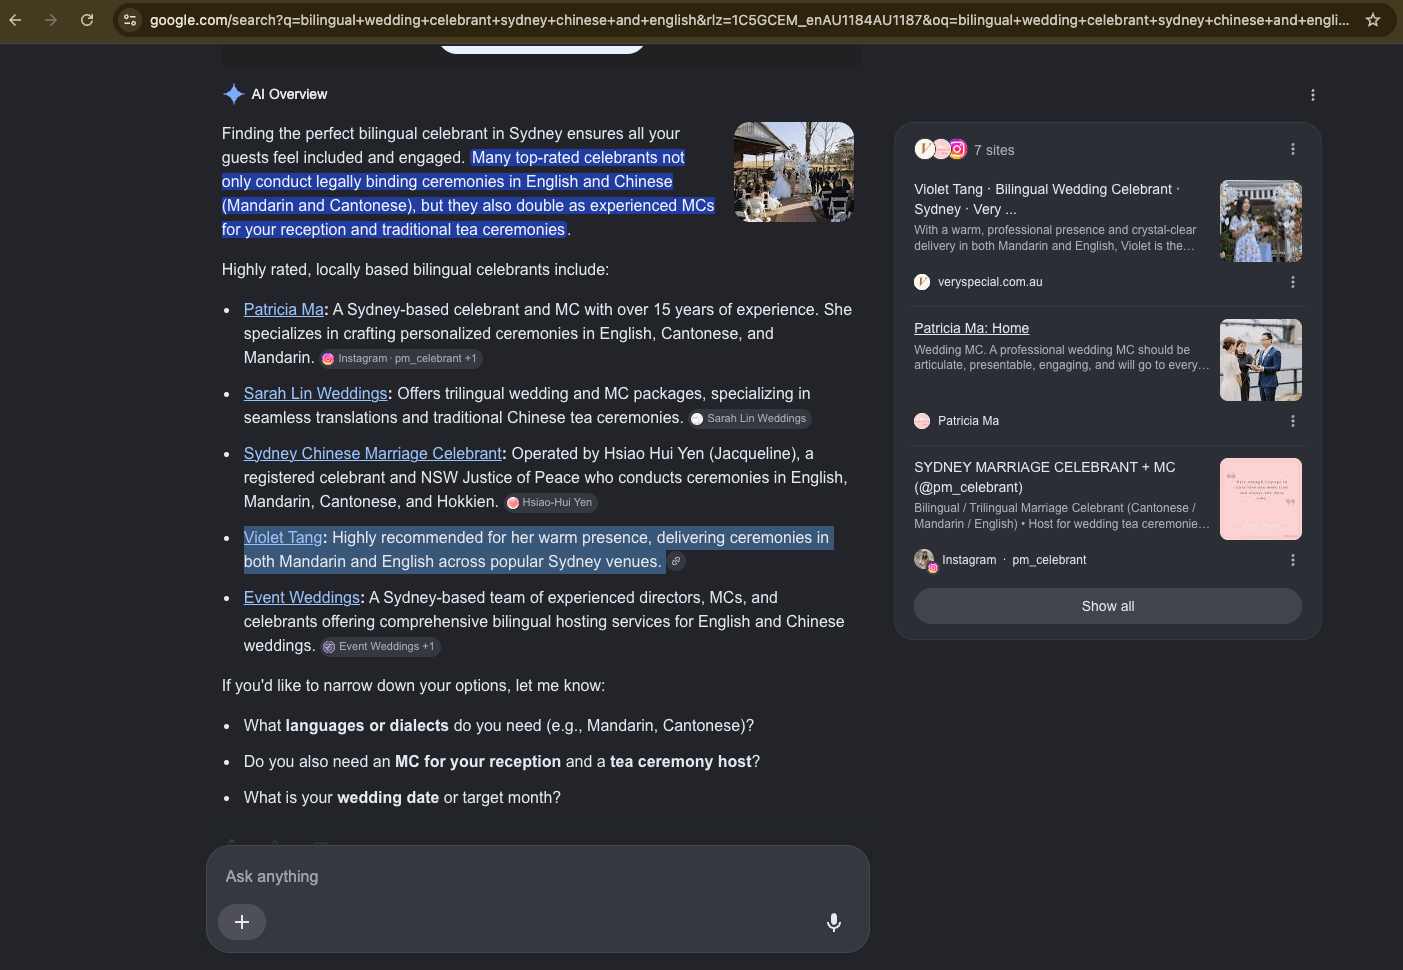Click the Ask anything input field
The image size is (1403, 970).
coord(538,877)
